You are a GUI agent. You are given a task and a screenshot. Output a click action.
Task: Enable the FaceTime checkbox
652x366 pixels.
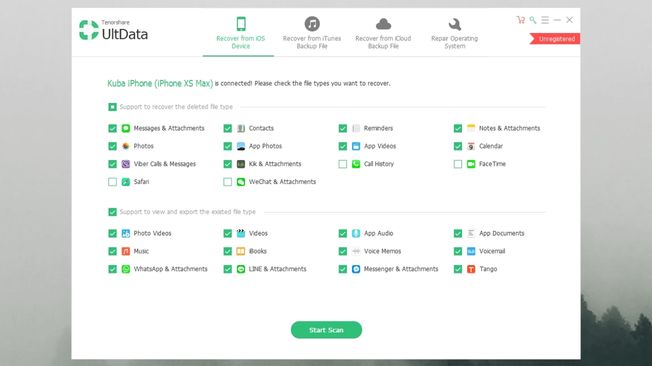point(458,164)
